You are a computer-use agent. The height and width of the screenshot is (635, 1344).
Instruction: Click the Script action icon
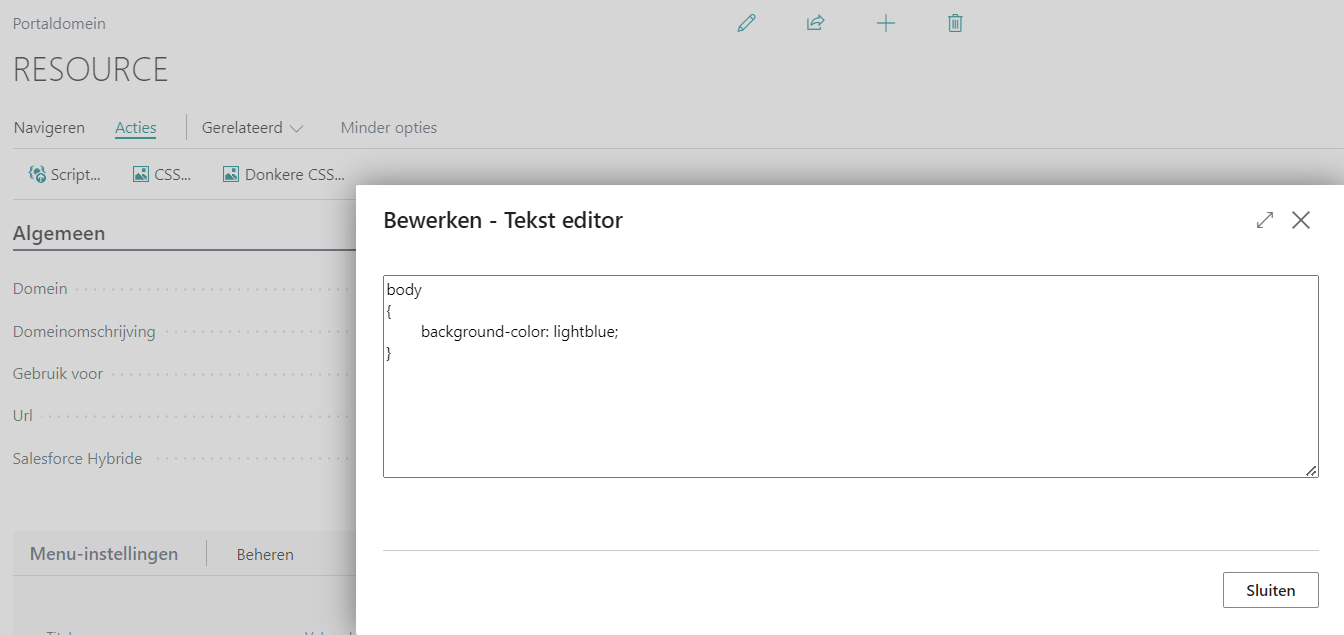pyautogui.click(x=37, y=174)
